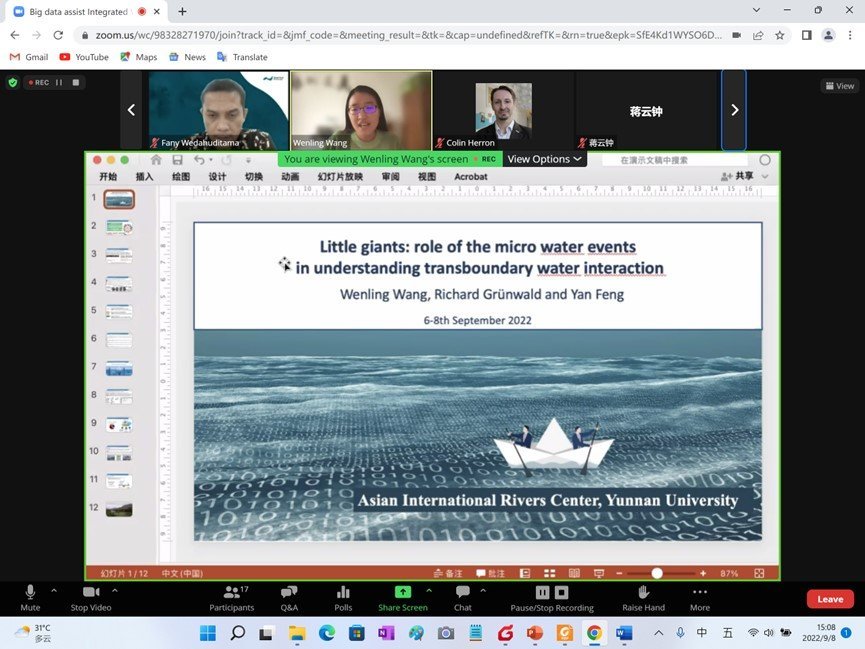Open the Translate bookmark

coord(242,57)
